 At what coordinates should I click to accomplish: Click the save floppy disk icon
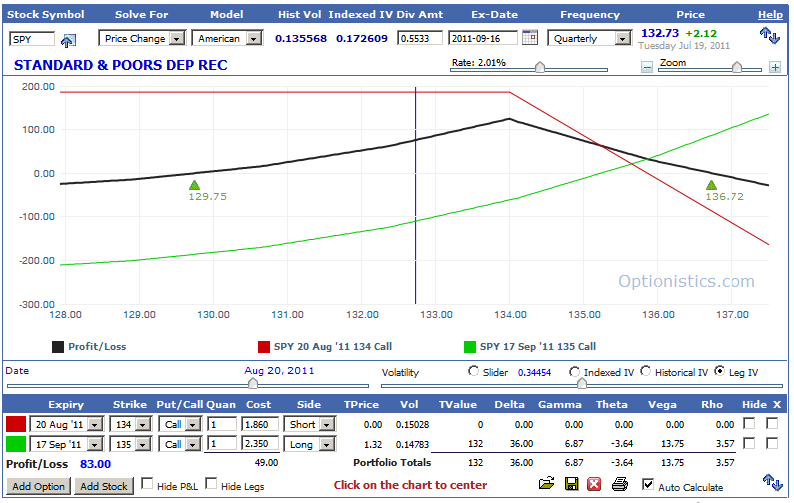pos(571,484)
